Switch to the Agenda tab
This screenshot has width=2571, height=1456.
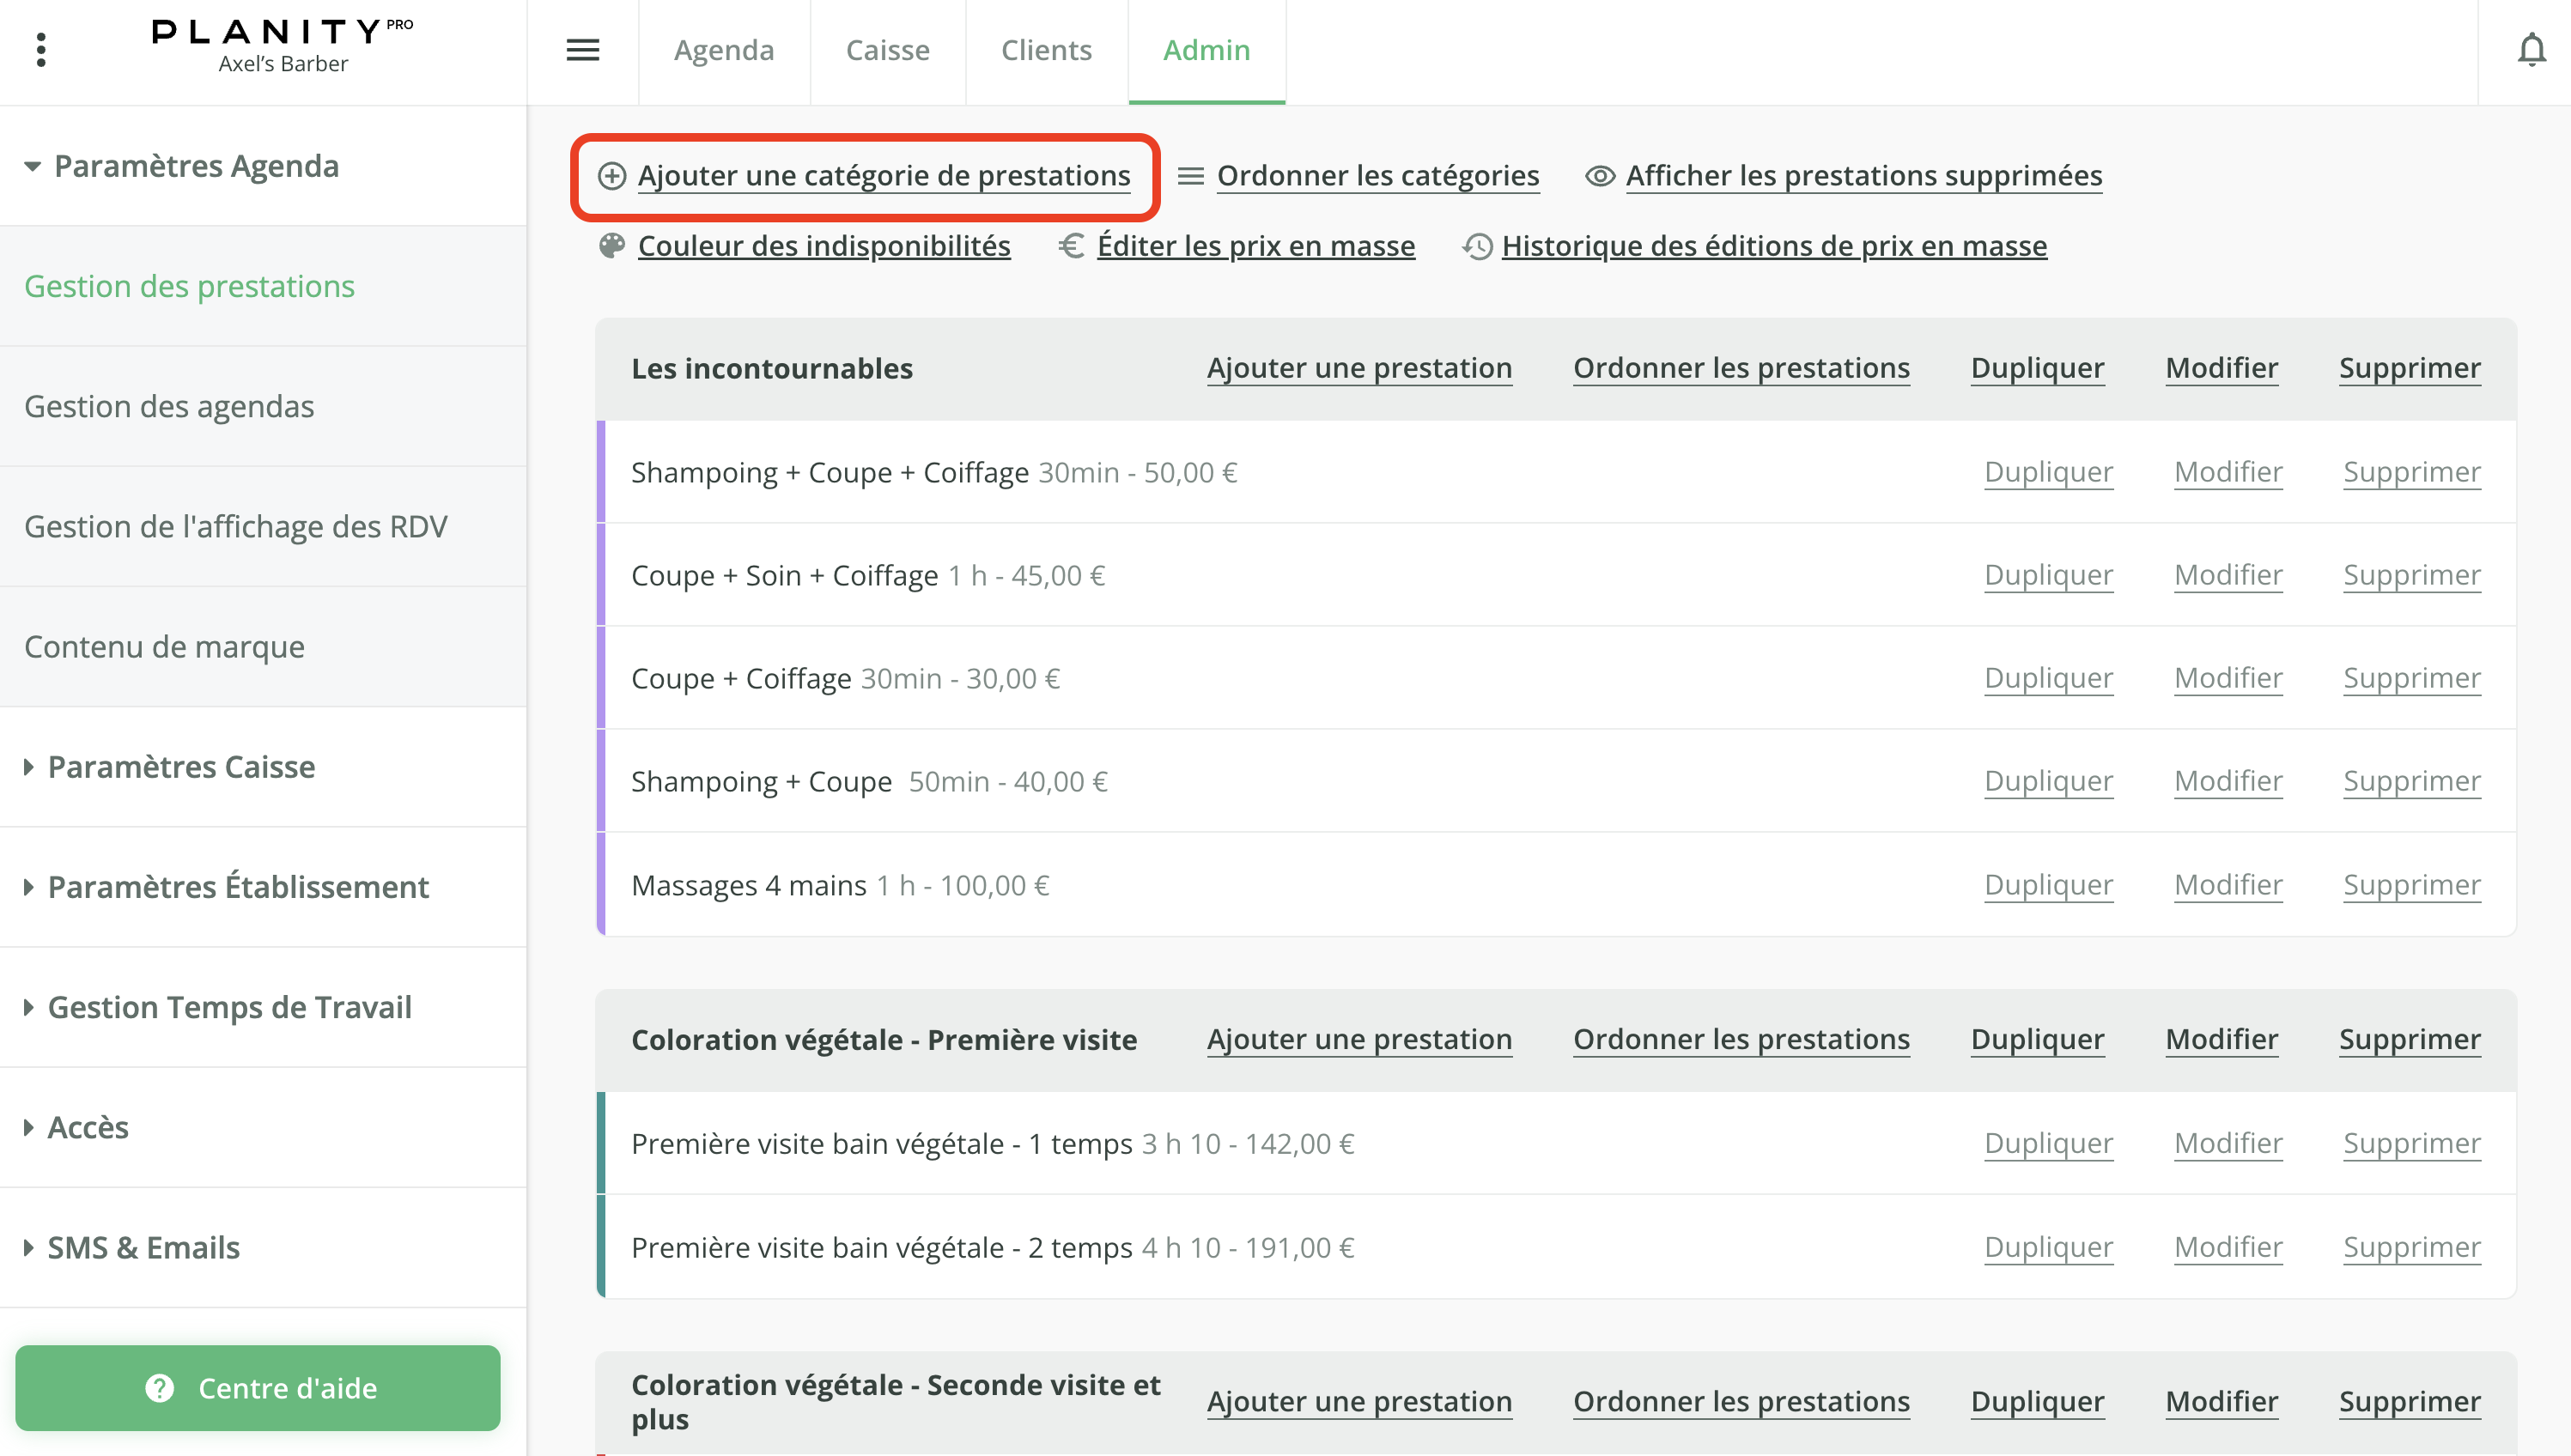pyautogui.click(x=723, y=50)
